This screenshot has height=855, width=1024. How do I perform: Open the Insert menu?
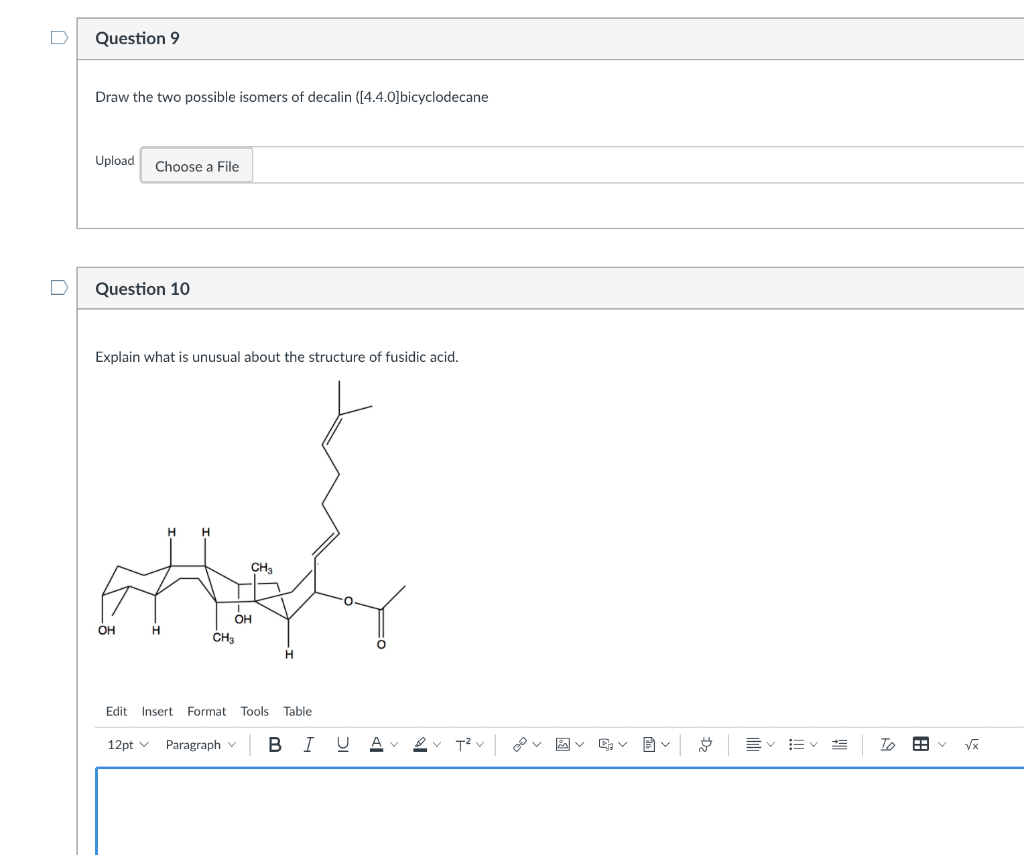[x=157, y=711]
